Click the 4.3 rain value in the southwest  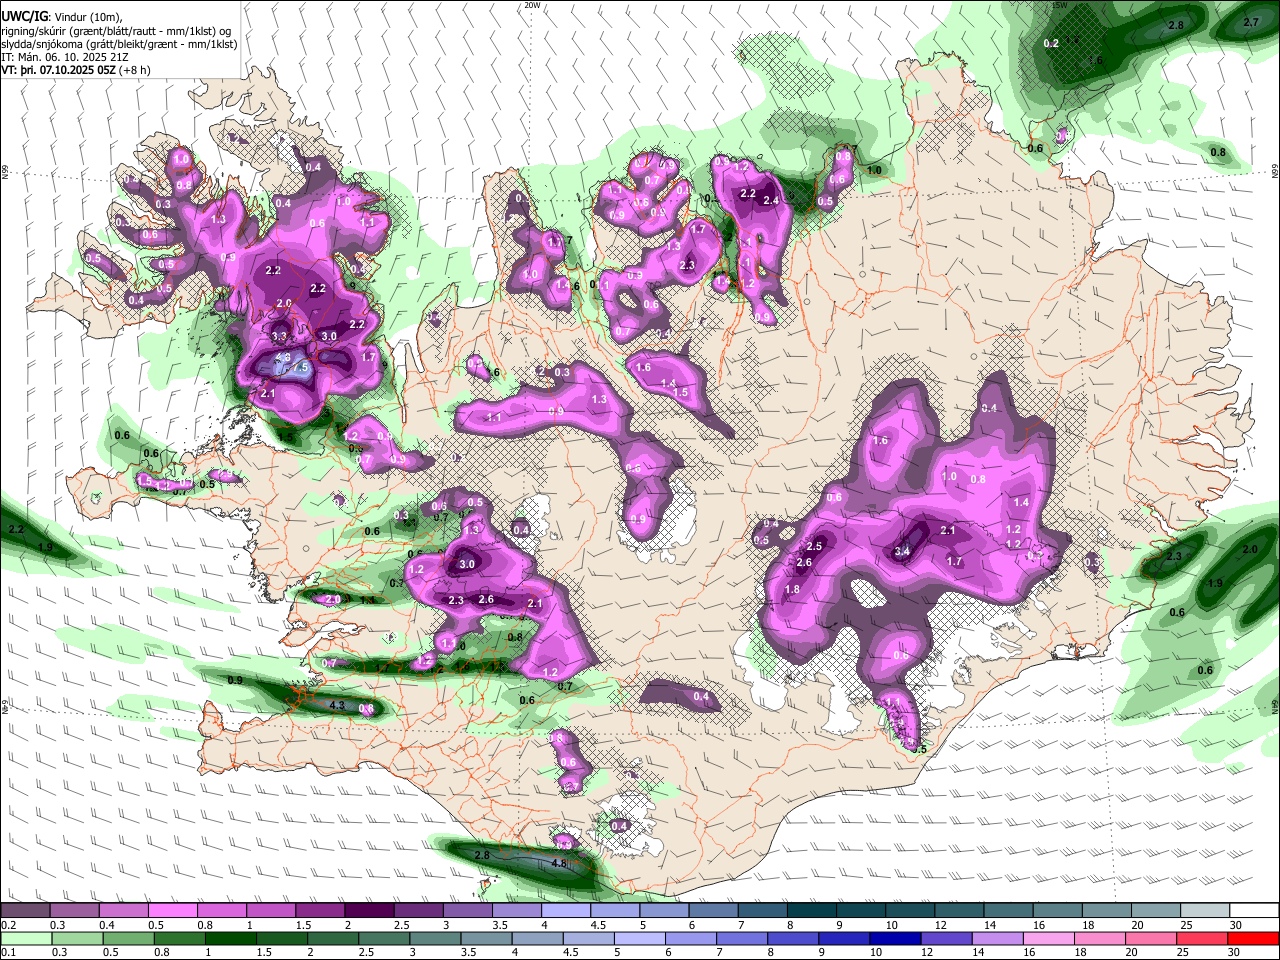tap(337, 706)
